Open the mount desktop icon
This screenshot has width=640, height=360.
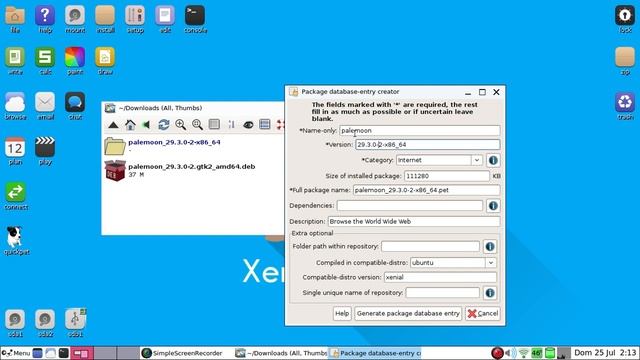coord(75,19)
